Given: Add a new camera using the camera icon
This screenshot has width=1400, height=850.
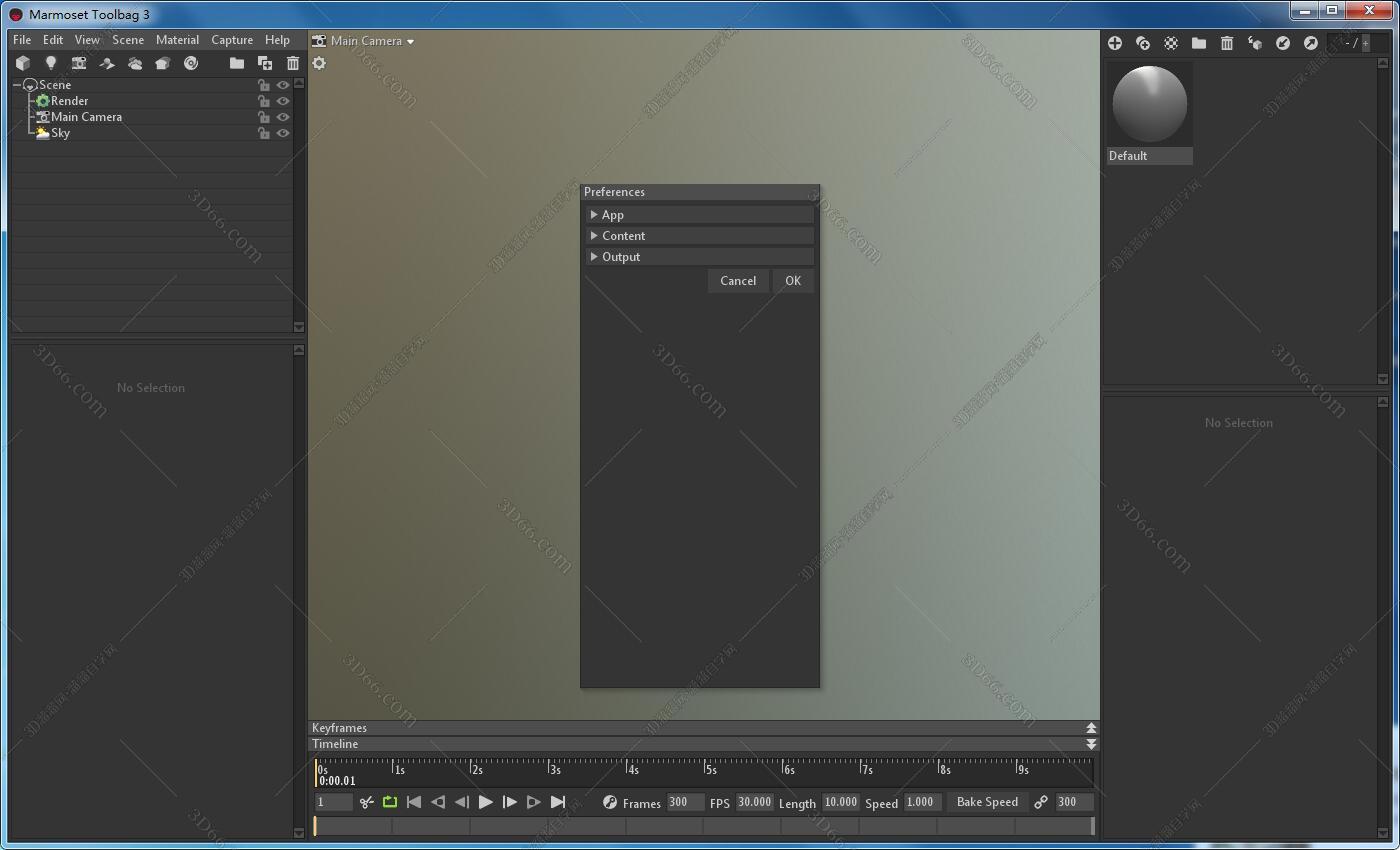Looking at the screenshot, I should click(79, 63).
